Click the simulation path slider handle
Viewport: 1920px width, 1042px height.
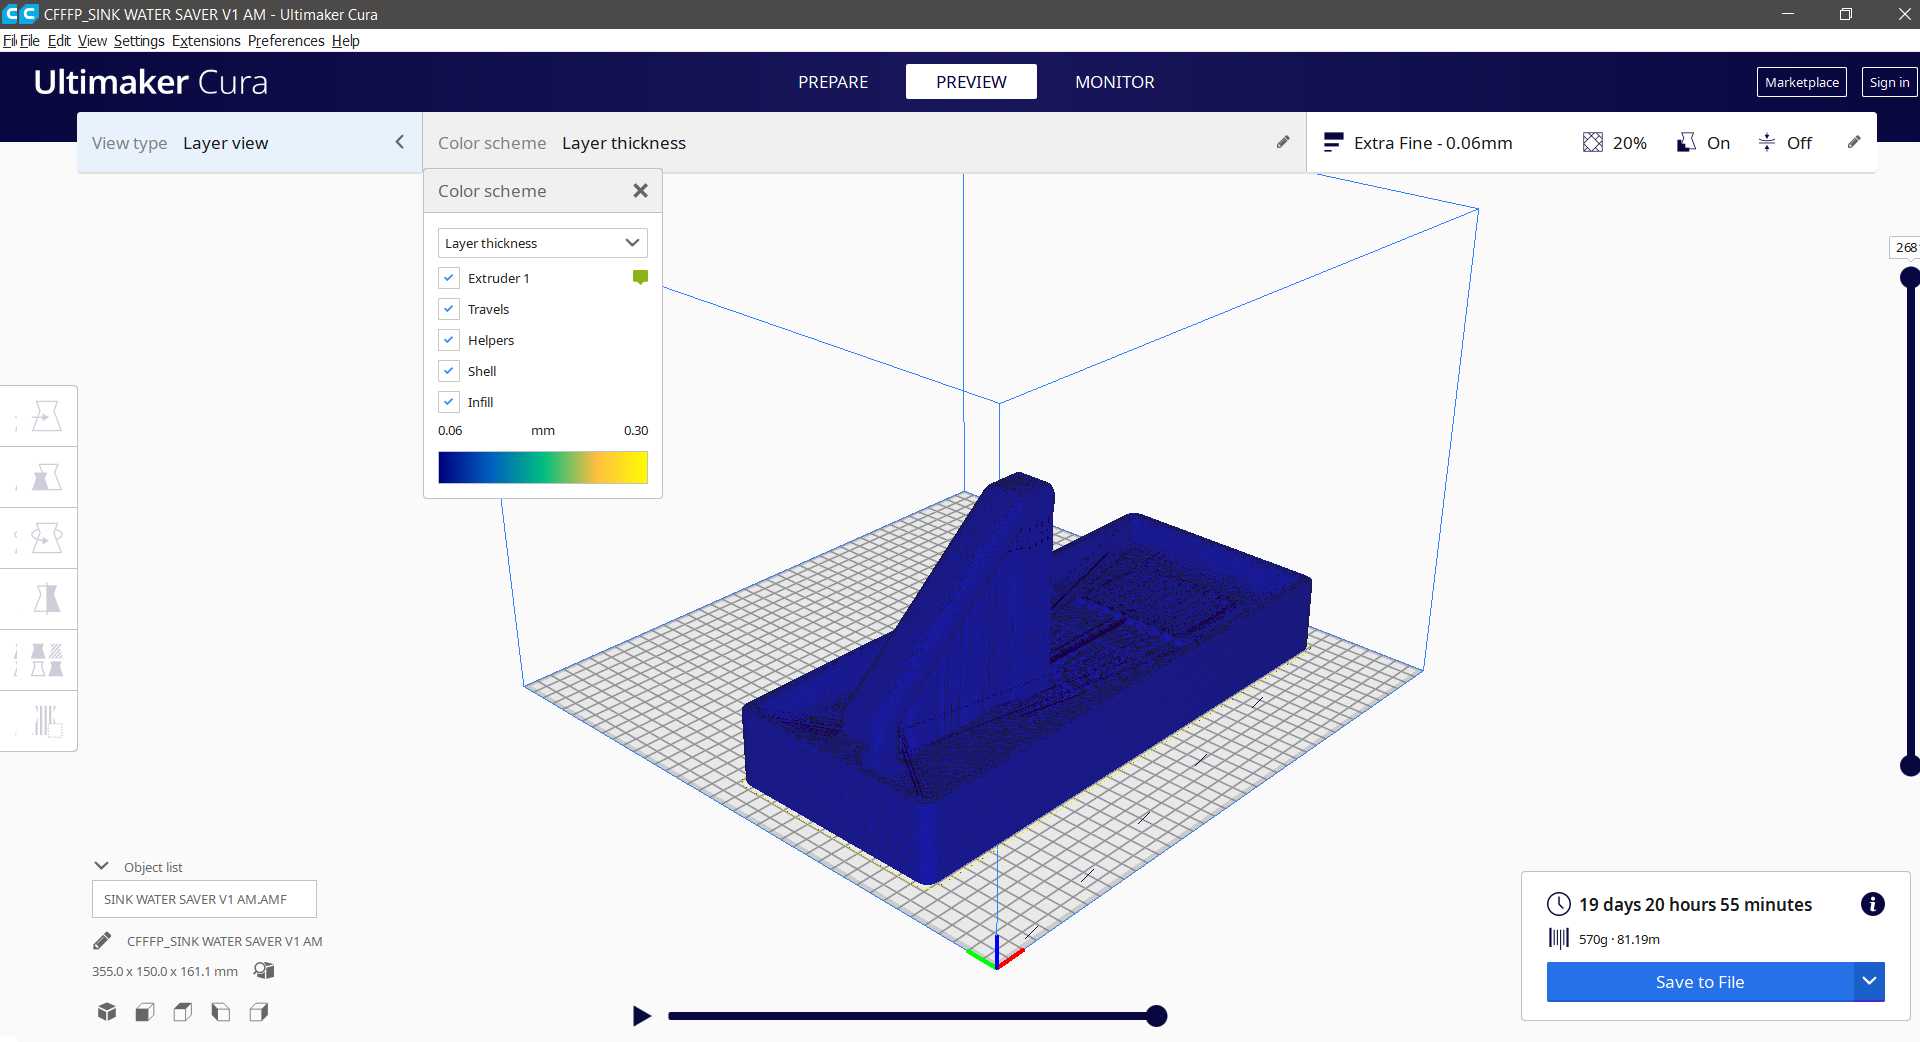[x=1156, y=1016]
